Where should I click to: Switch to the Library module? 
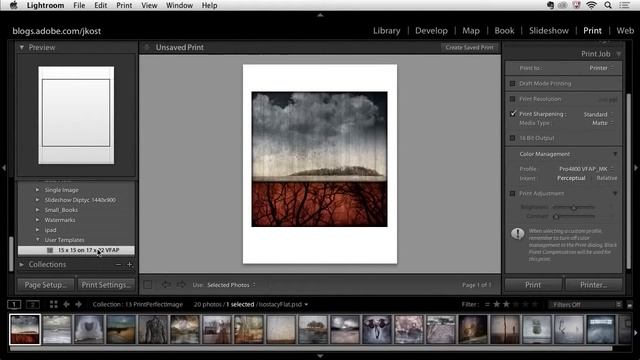click(x=387, y=31)
